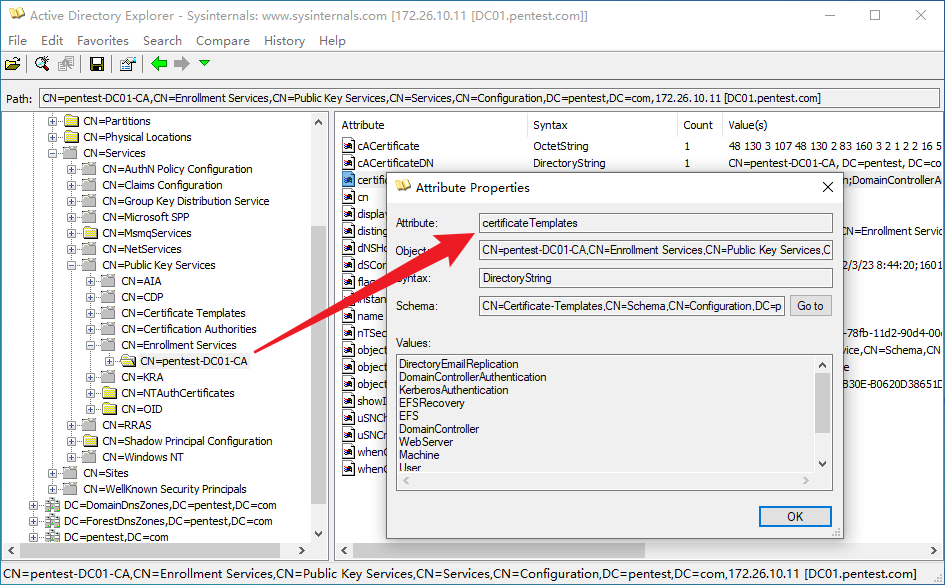The image size is (945, 585).
Task: Click the Attribute name field showing certificateTemplates
Action: pos(656,223)
